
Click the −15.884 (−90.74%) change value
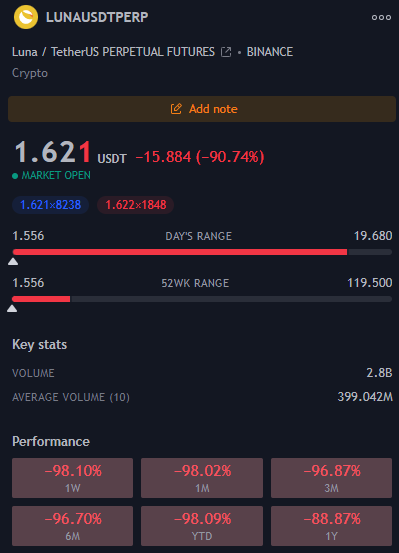(200, 157)
